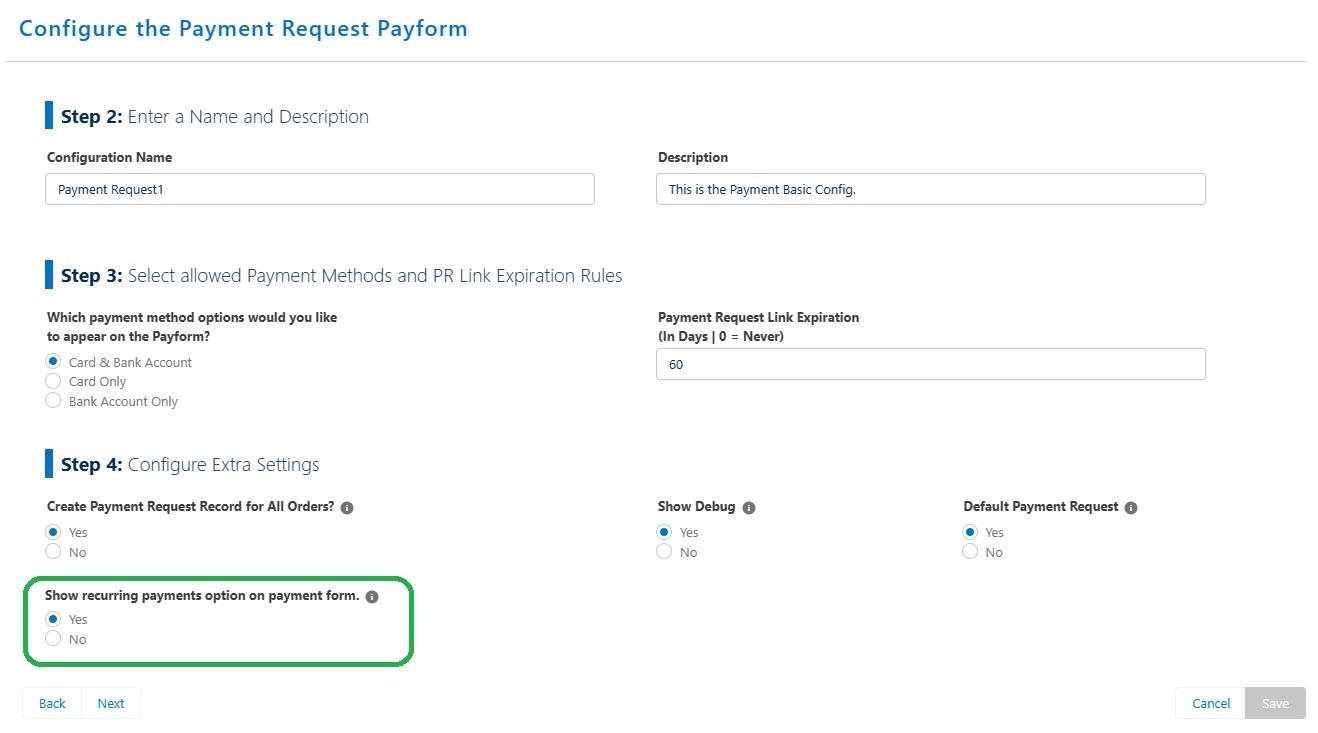Select No under Default Payment Request
Image resolution: width=1318 pixels, height=733 pixels.
[x=969, y=551]
